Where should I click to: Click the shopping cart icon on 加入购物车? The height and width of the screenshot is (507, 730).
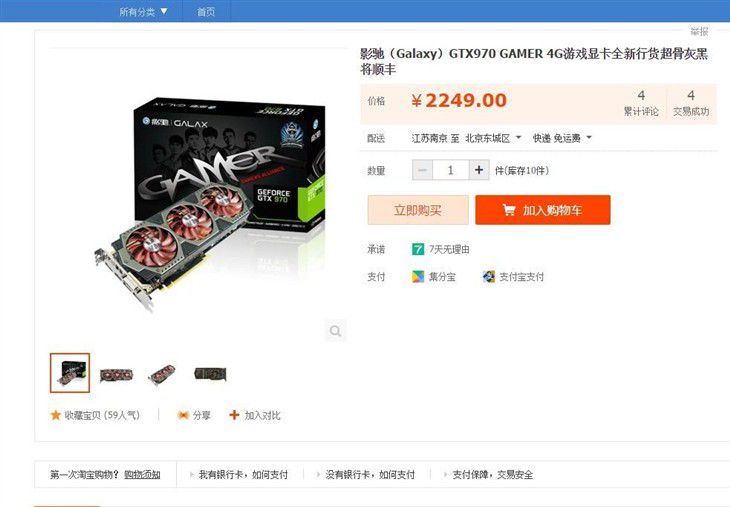[509, 210]
